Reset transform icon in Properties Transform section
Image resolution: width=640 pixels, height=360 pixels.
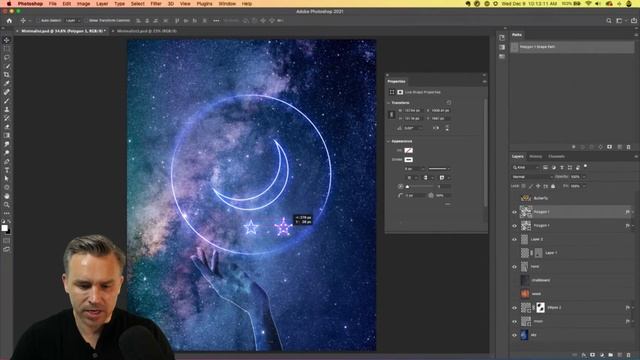(449, 102)
